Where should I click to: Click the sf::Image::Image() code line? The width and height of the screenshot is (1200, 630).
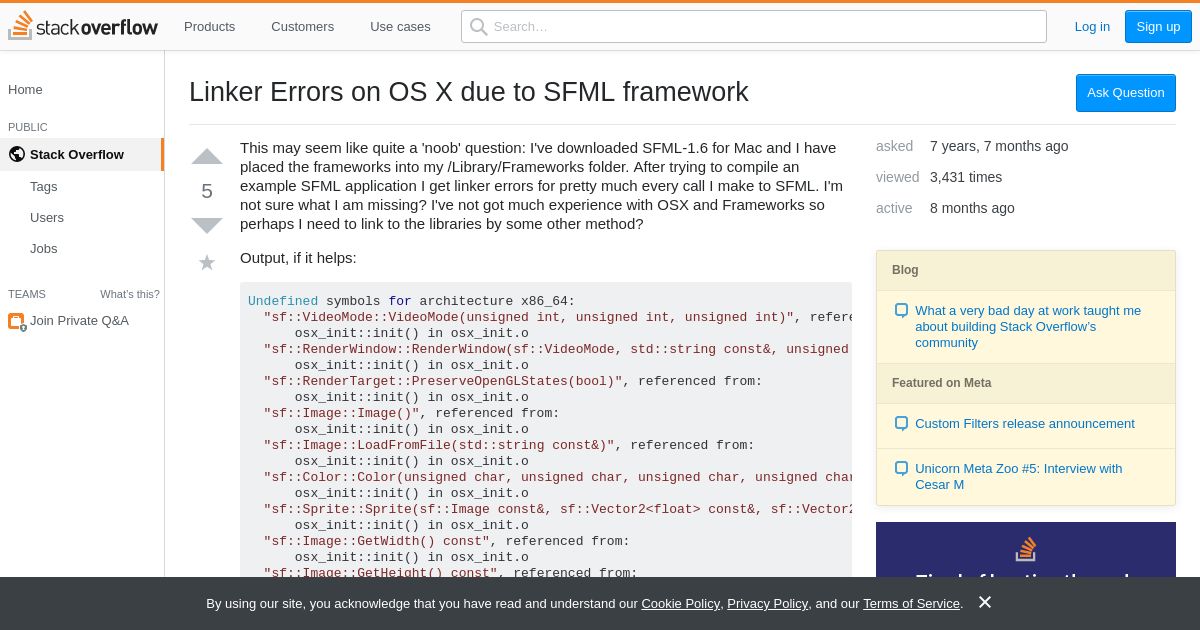[412, 413]
